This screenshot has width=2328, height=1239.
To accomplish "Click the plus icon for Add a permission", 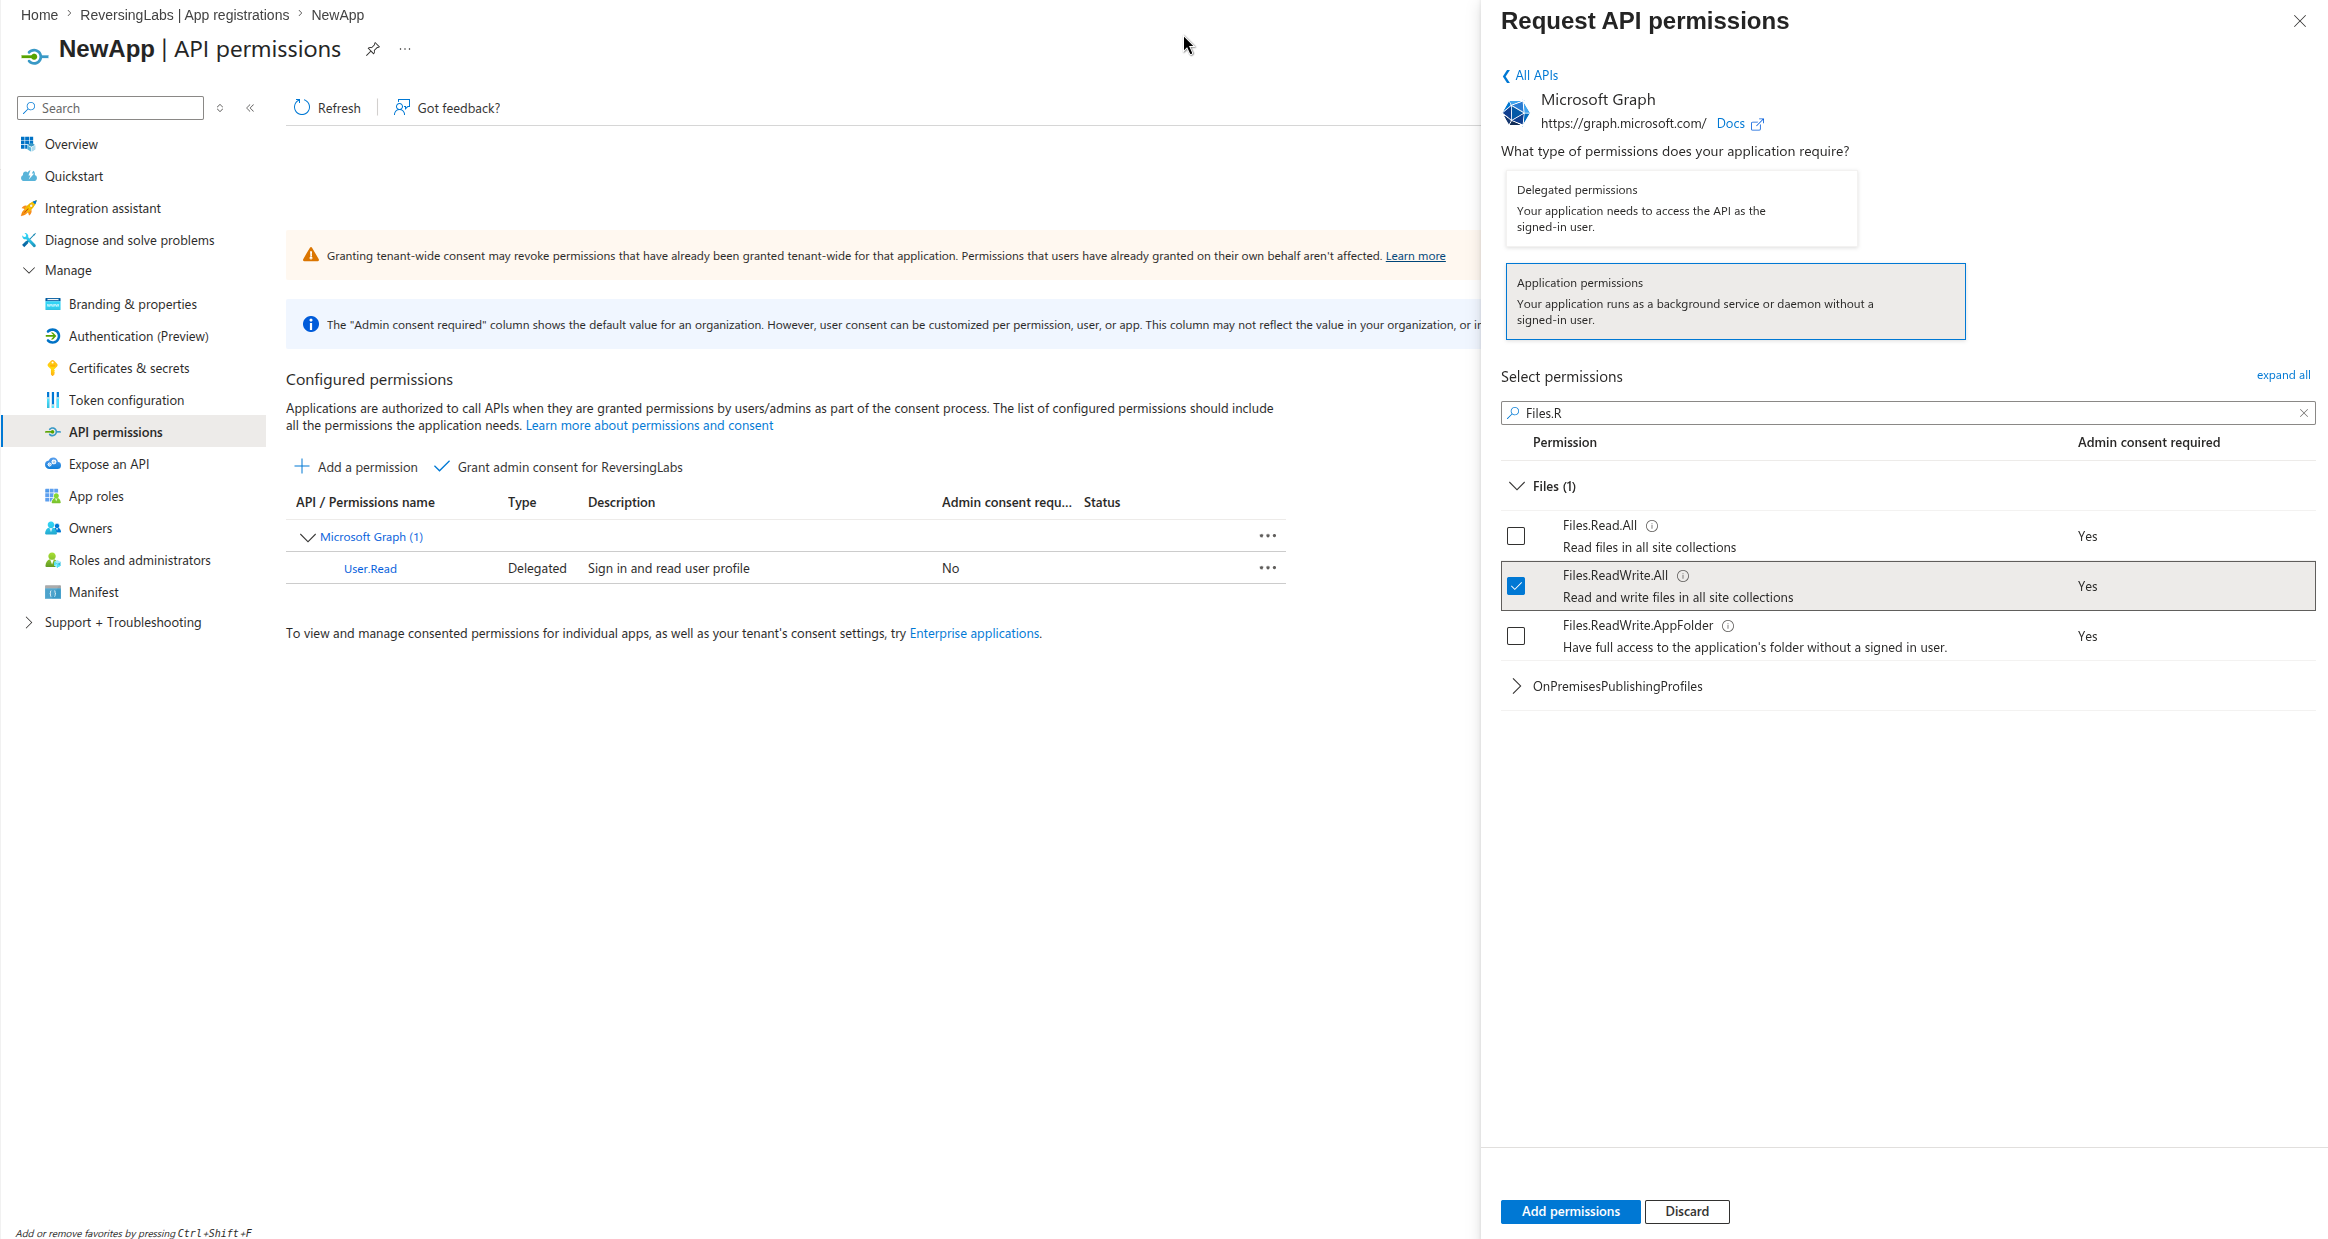I will click(x=302, y=467).
